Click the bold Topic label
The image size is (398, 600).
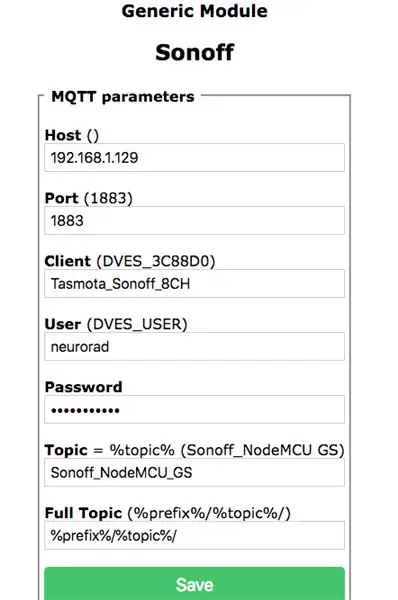point(66,450)
